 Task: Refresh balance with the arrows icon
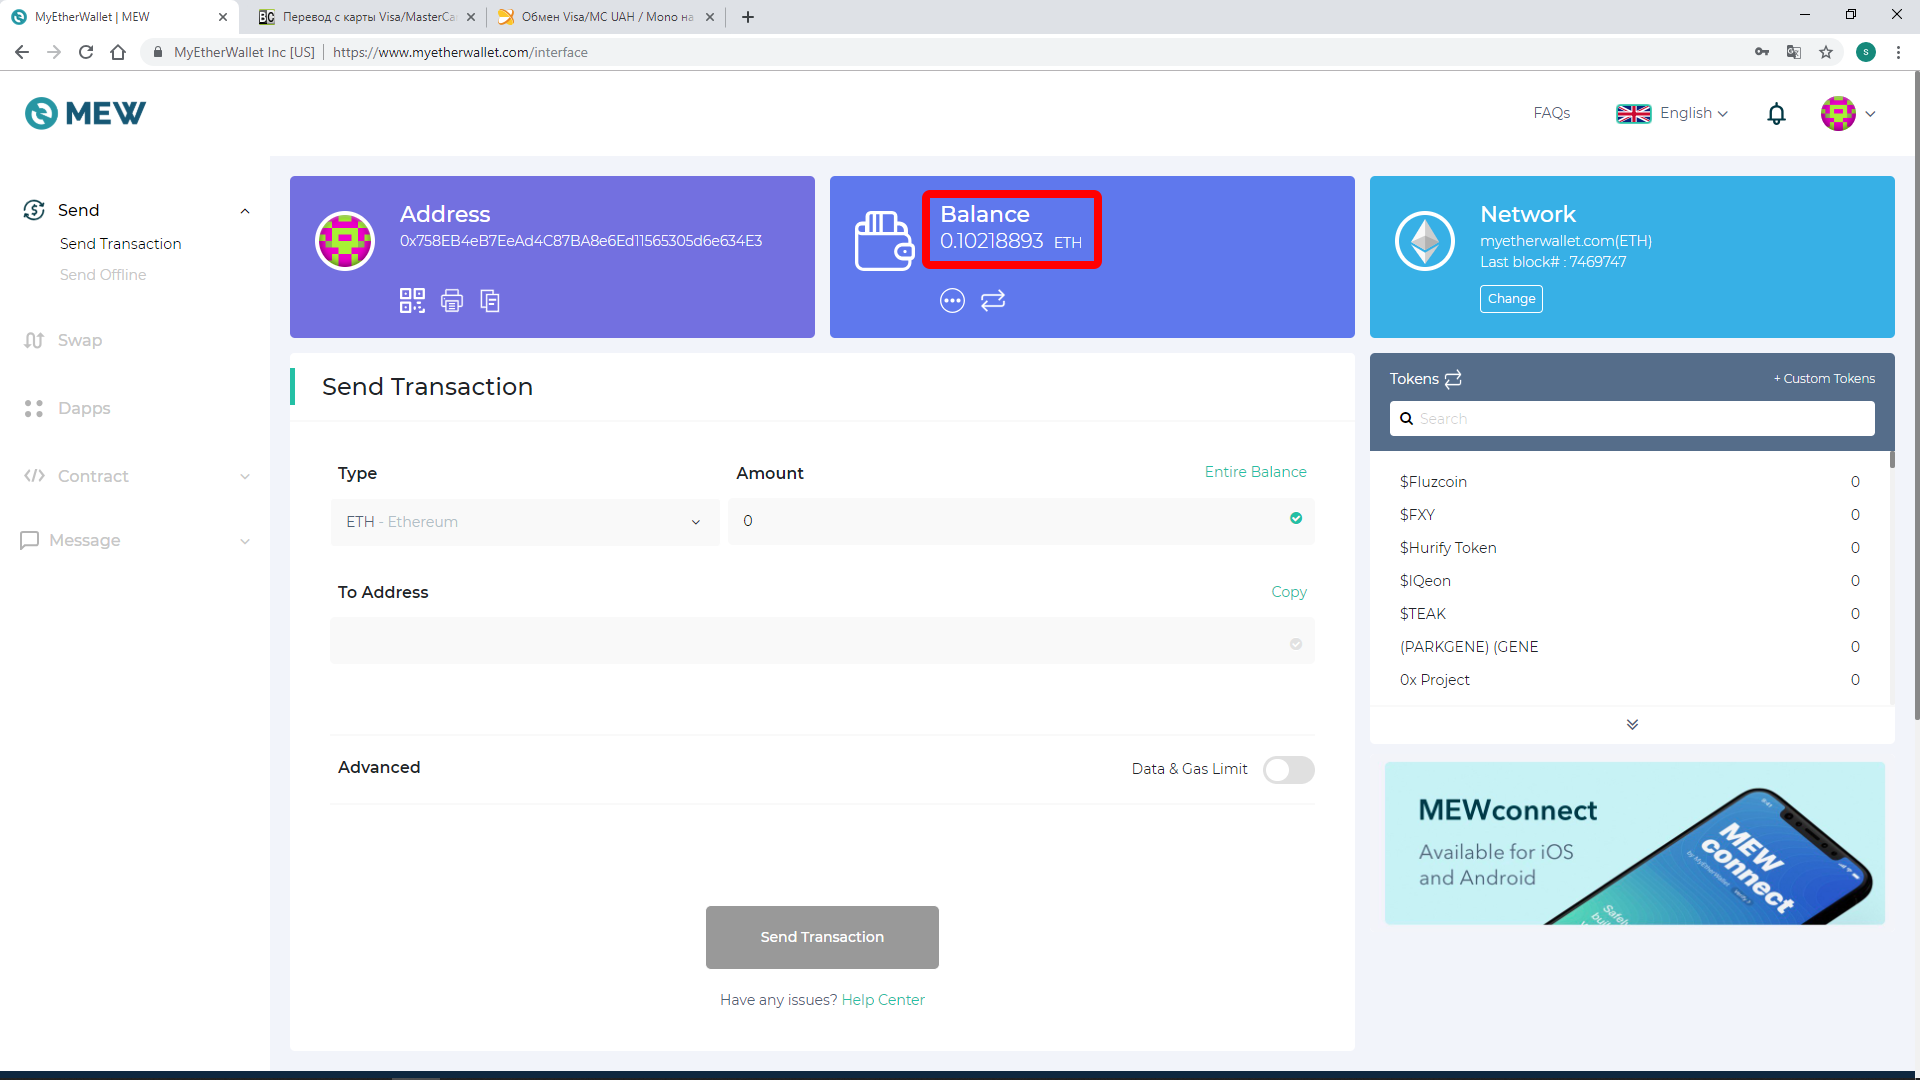pos(993,300)
